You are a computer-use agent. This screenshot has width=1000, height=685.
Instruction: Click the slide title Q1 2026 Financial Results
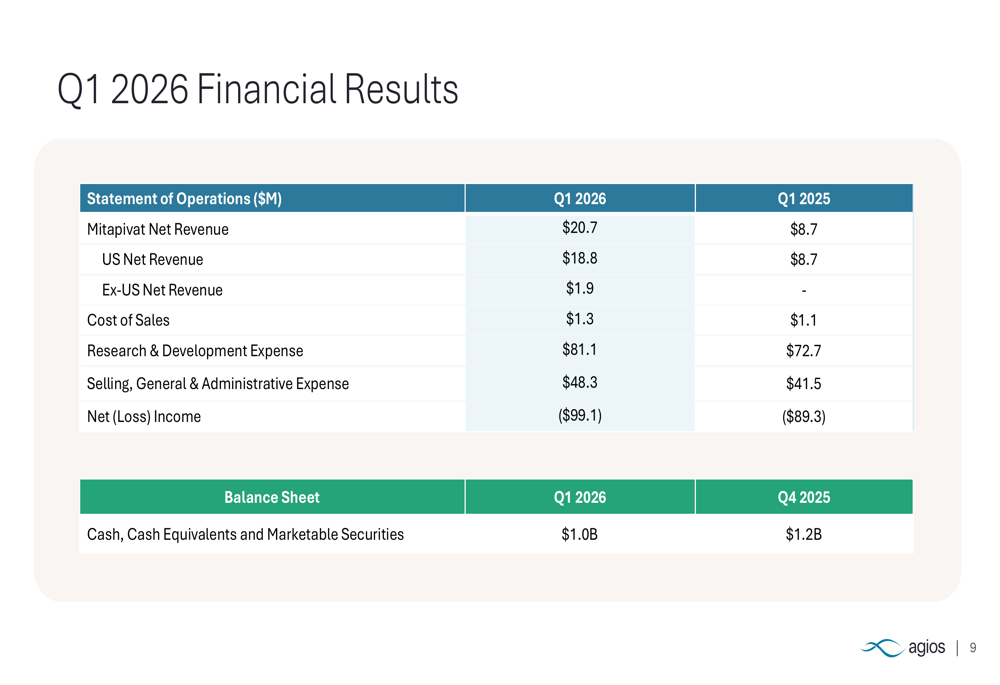258,91
